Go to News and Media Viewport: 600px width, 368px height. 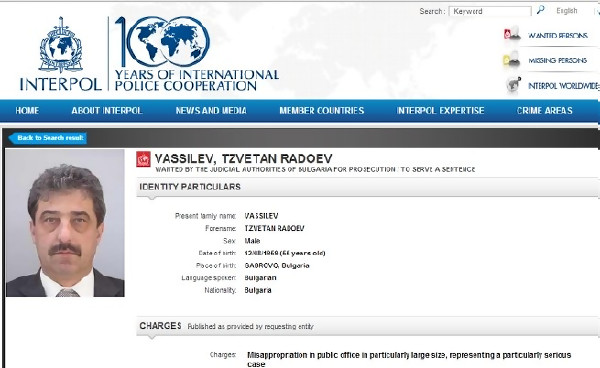pyautogui.click(x=211, y=111)
